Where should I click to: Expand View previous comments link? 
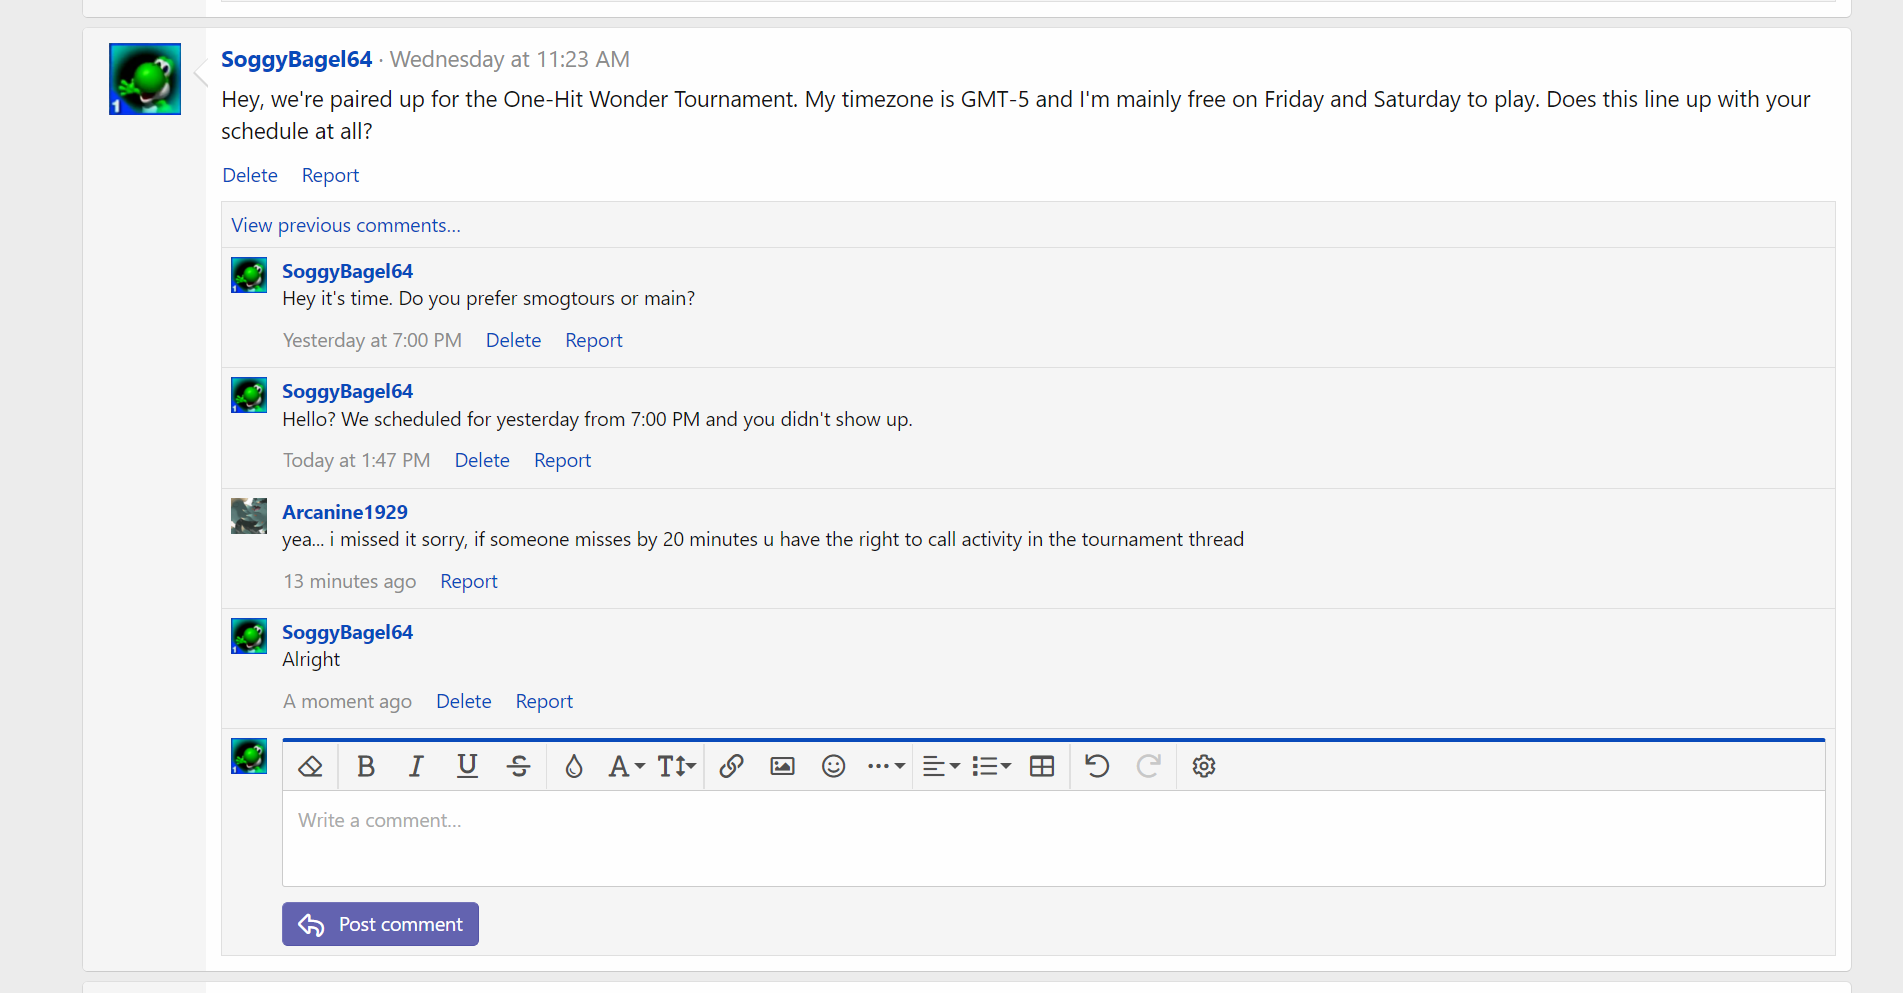(346, 225)
